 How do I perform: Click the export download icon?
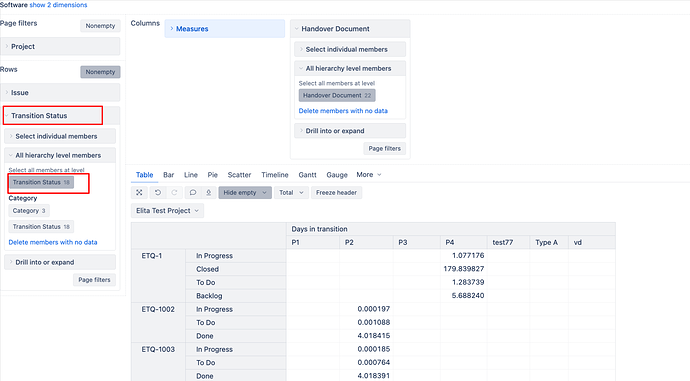pos(209,192)
